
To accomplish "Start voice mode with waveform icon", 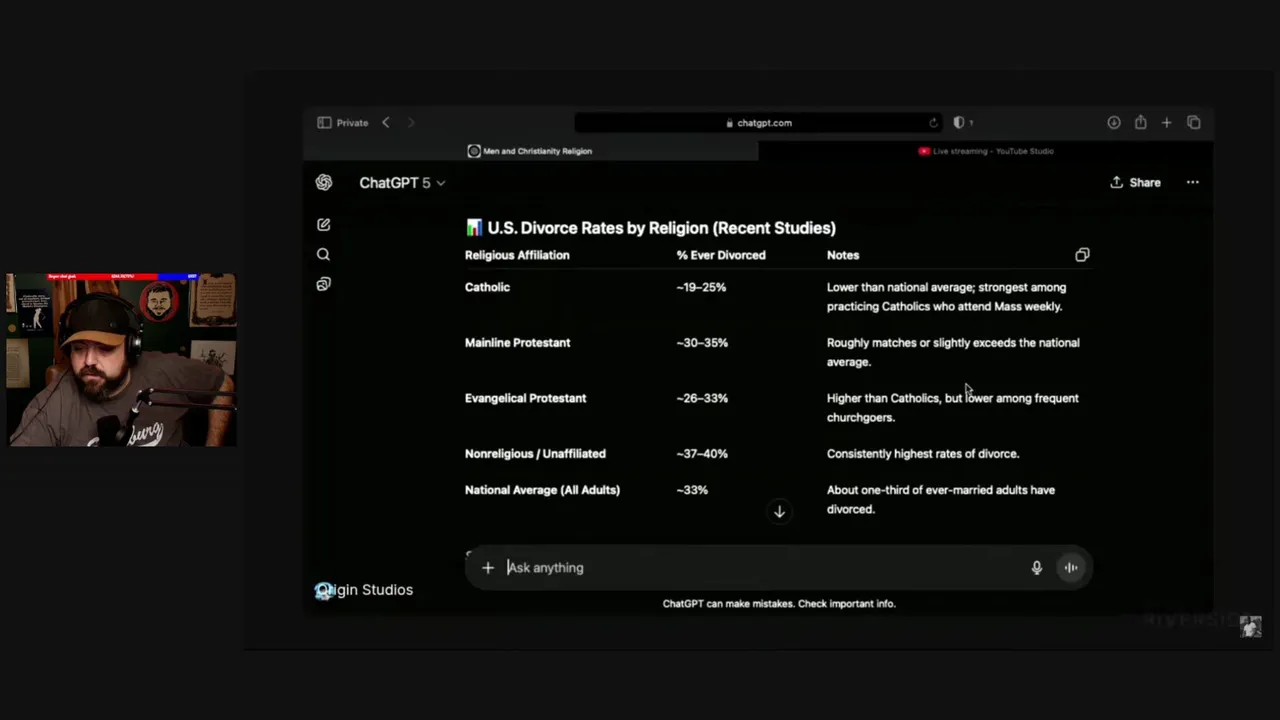I will tap(1071, 568).
